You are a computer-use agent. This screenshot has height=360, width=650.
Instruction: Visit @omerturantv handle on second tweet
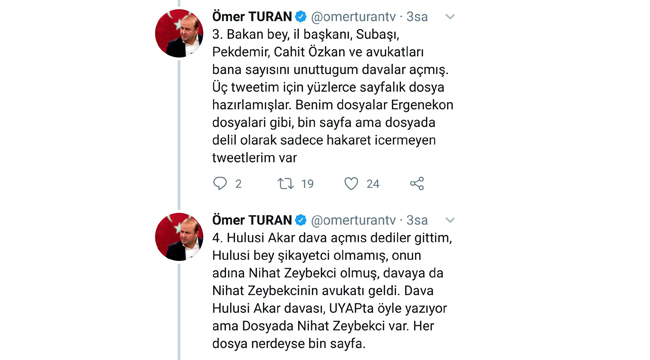[x=354, y=220]
